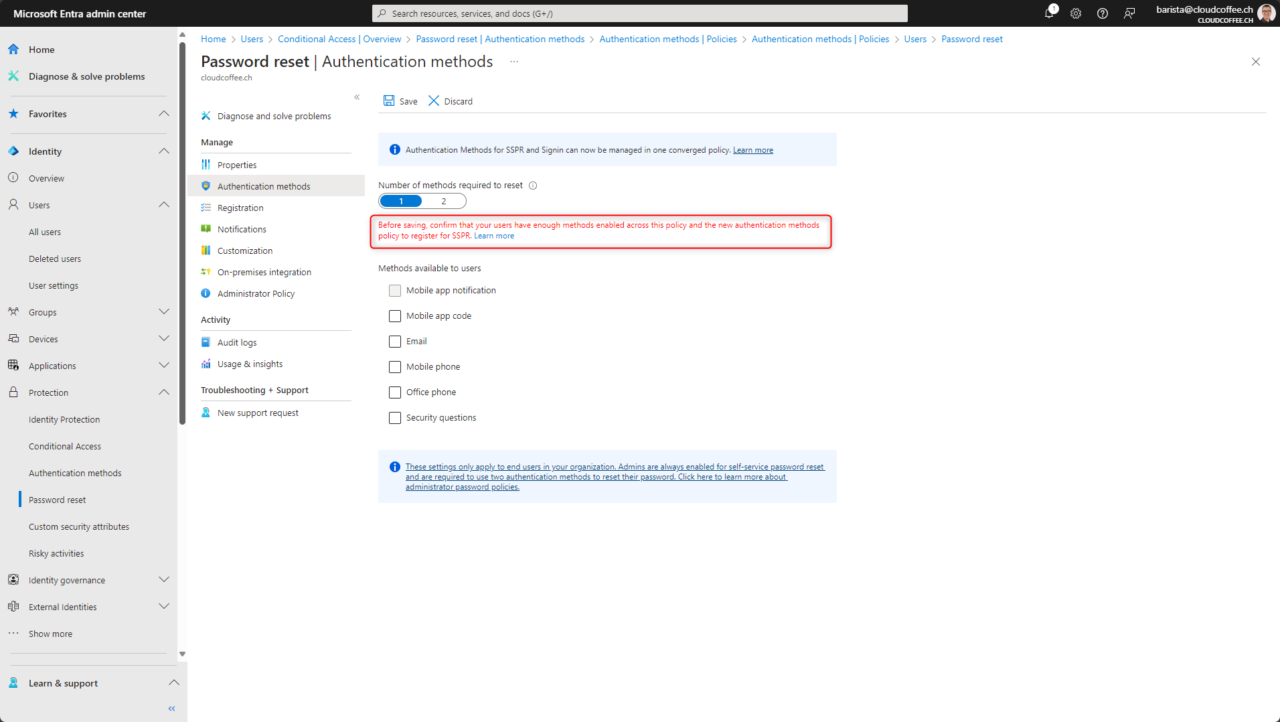Viewport: 1280px width, 722px height.
Task: Check the Mobile app notification method
Action: (x=394, y=290)
